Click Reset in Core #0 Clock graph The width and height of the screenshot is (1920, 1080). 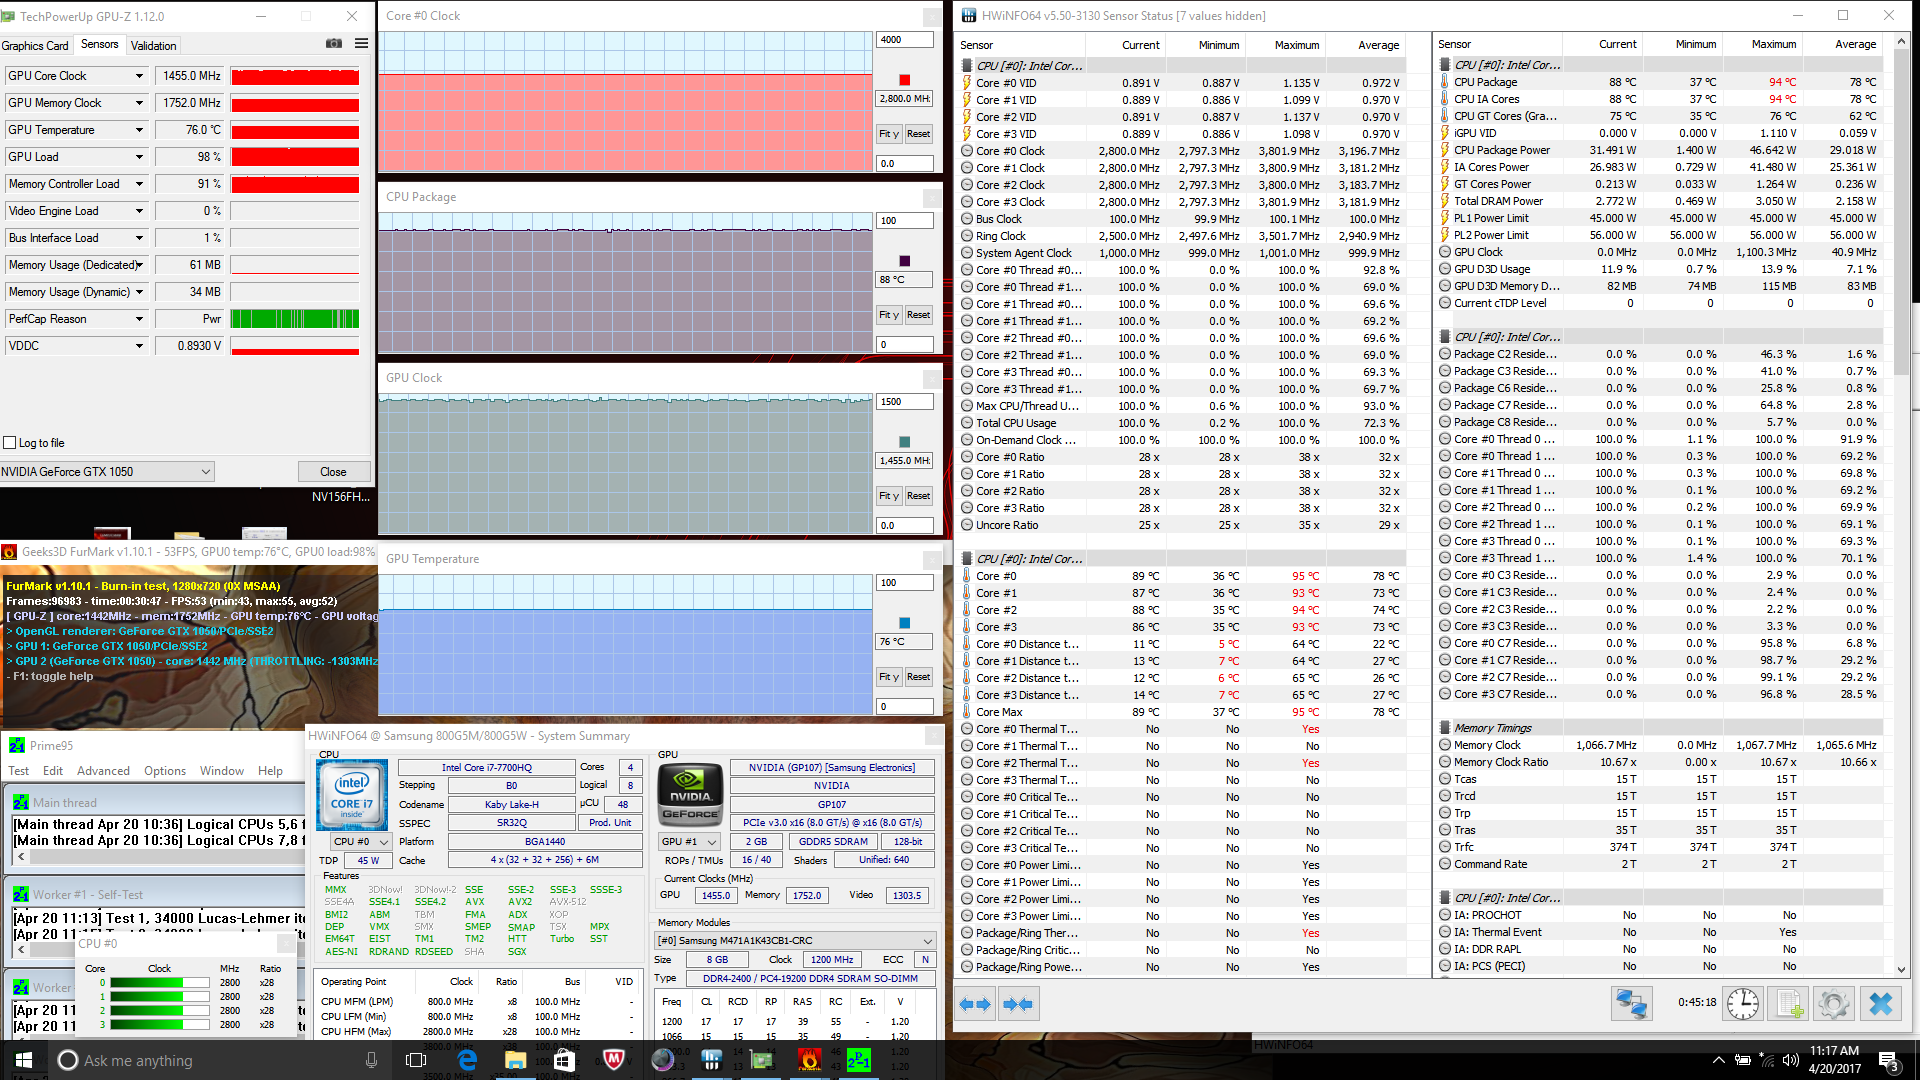(918, 134)
